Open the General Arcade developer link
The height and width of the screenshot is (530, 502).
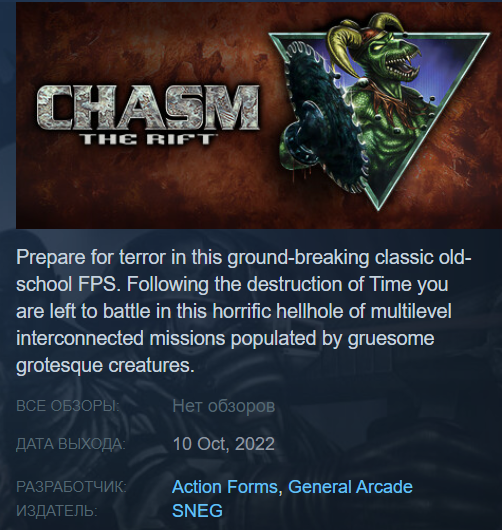350,487
